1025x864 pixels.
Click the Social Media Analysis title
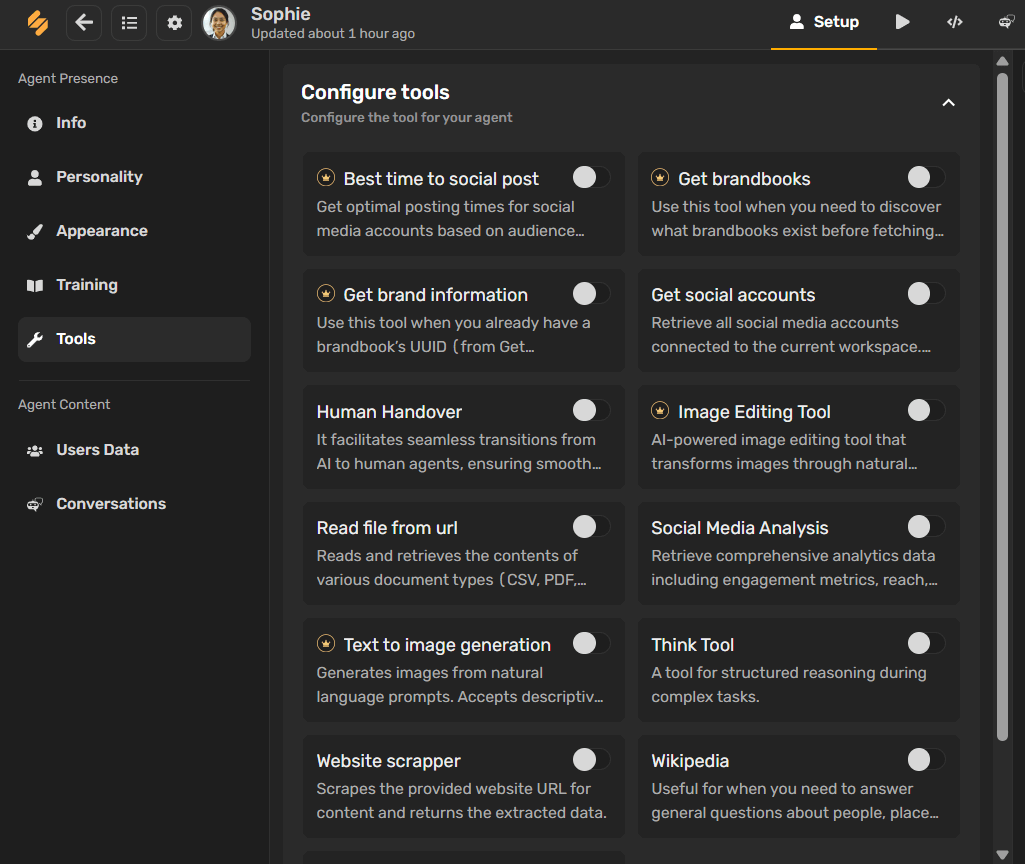click(739, 528)
